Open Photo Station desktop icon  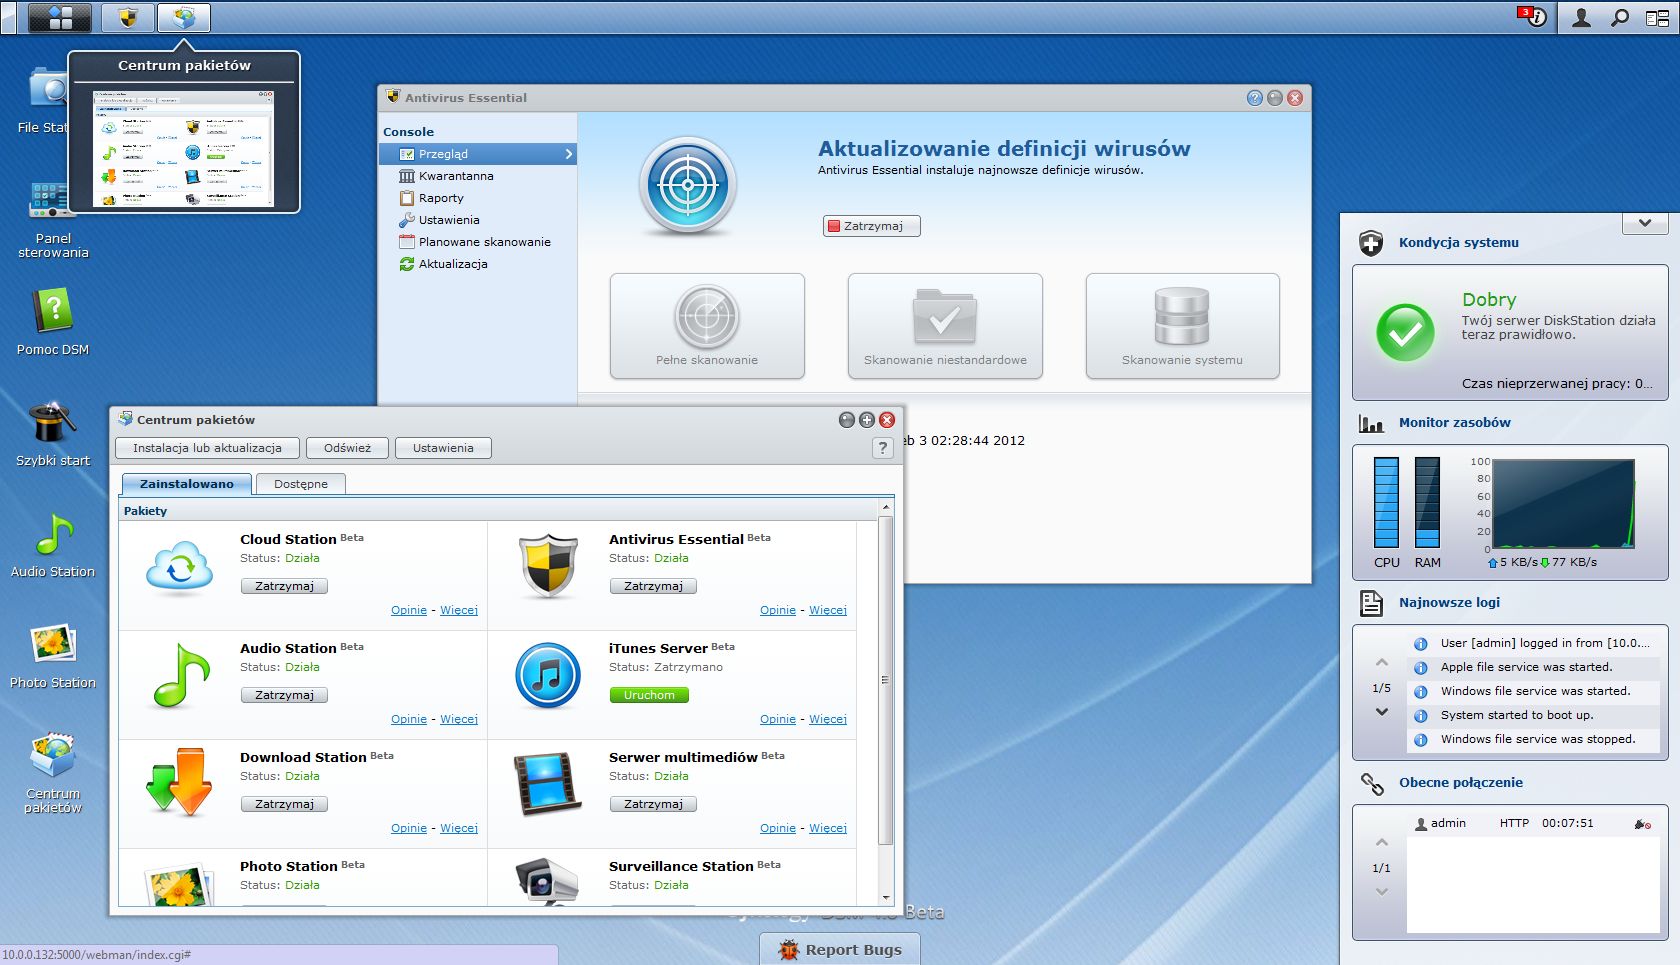click(53, 656)
